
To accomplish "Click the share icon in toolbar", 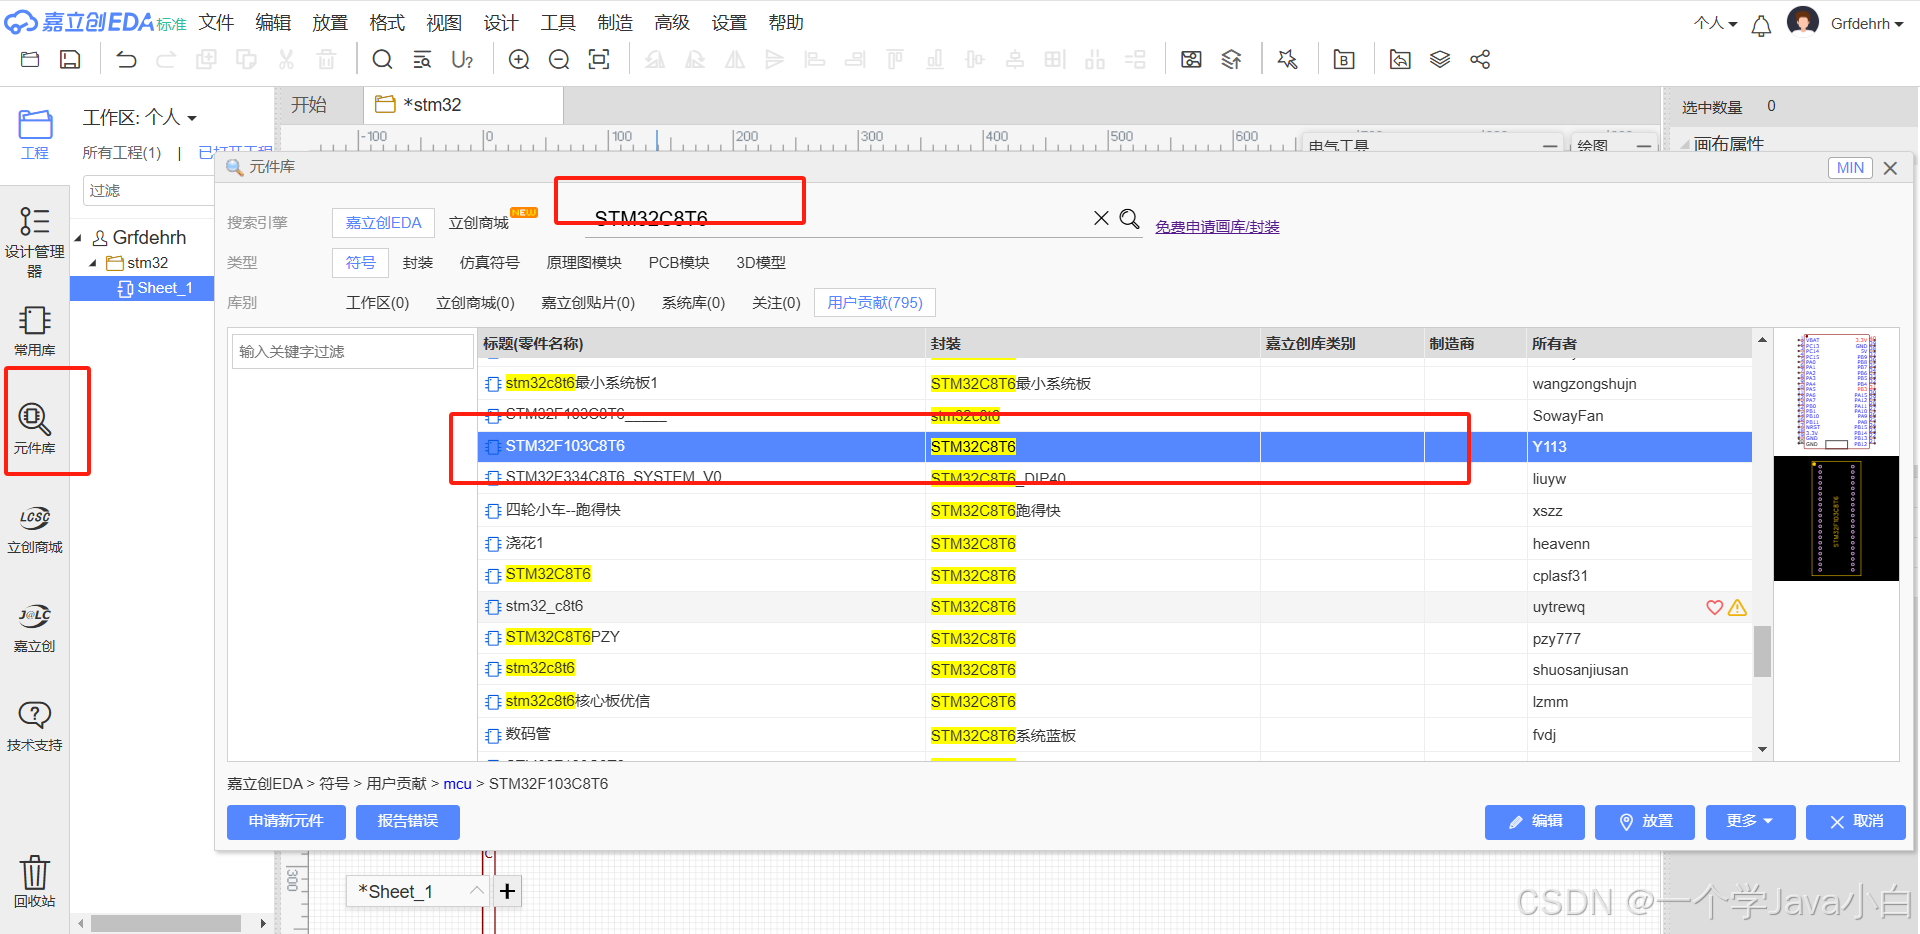I will click(1480, 60).
